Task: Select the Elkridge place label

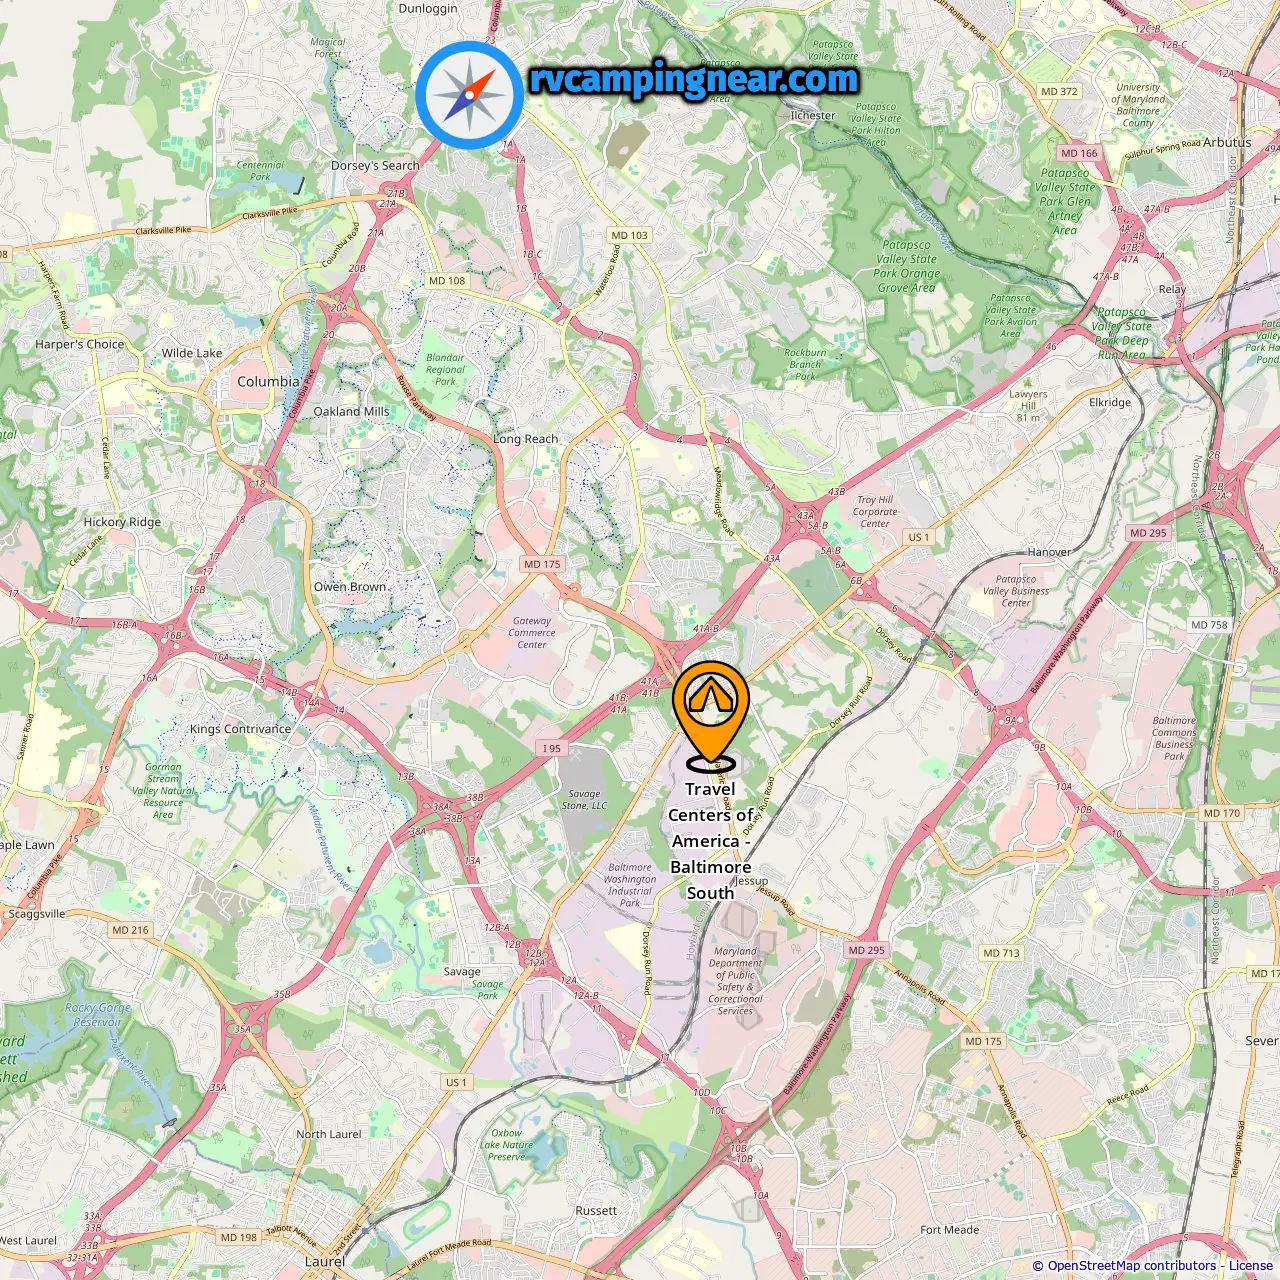Action: (x=1110, y=403)
